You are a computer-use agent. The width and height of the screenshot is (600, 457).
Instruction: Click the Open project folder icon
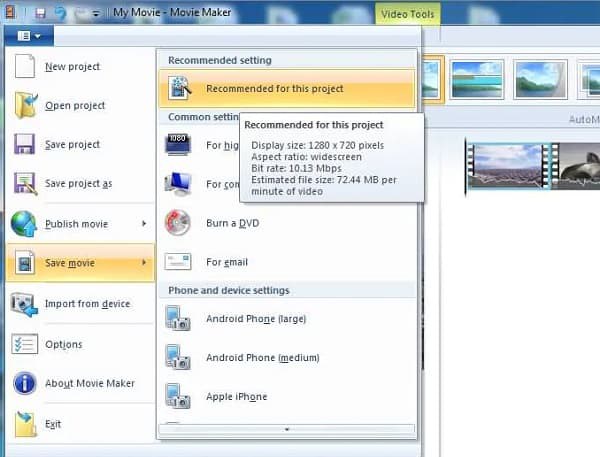[x=25, y=105]
